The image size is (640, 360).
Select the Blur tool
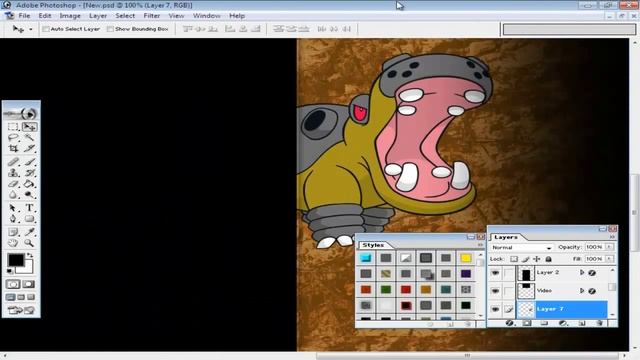click(x=13, y=195)
